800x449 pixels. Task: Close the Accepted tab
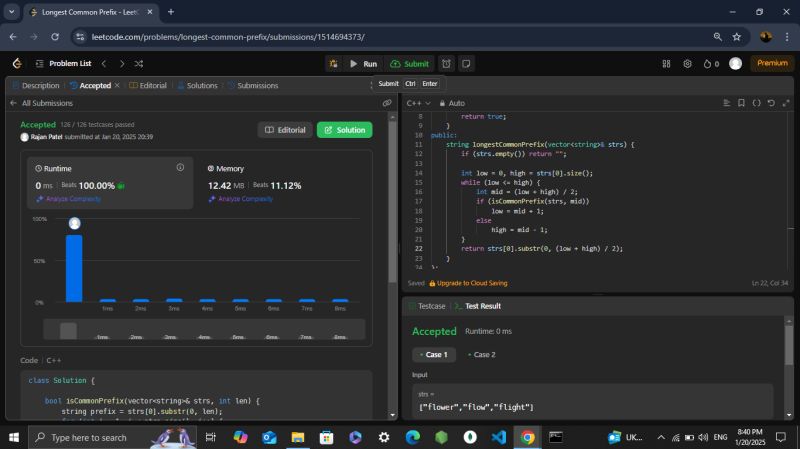117,85
